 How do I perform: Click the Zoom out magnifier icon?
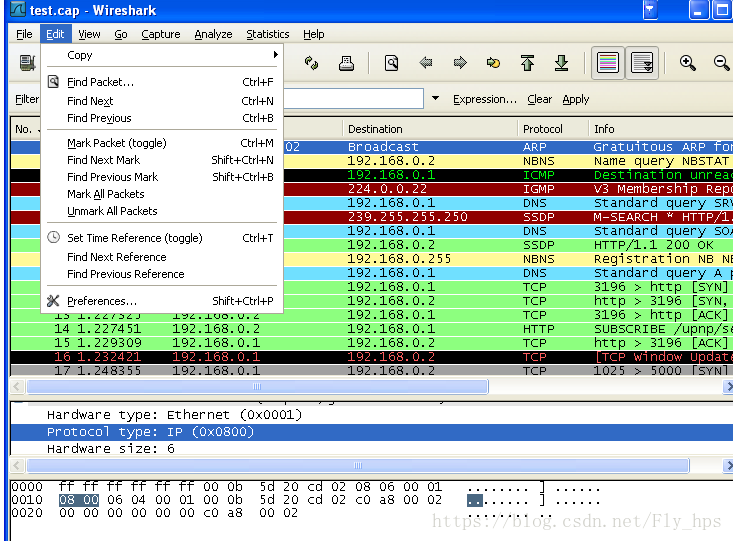pyautogui.click(x=721, y=63)
